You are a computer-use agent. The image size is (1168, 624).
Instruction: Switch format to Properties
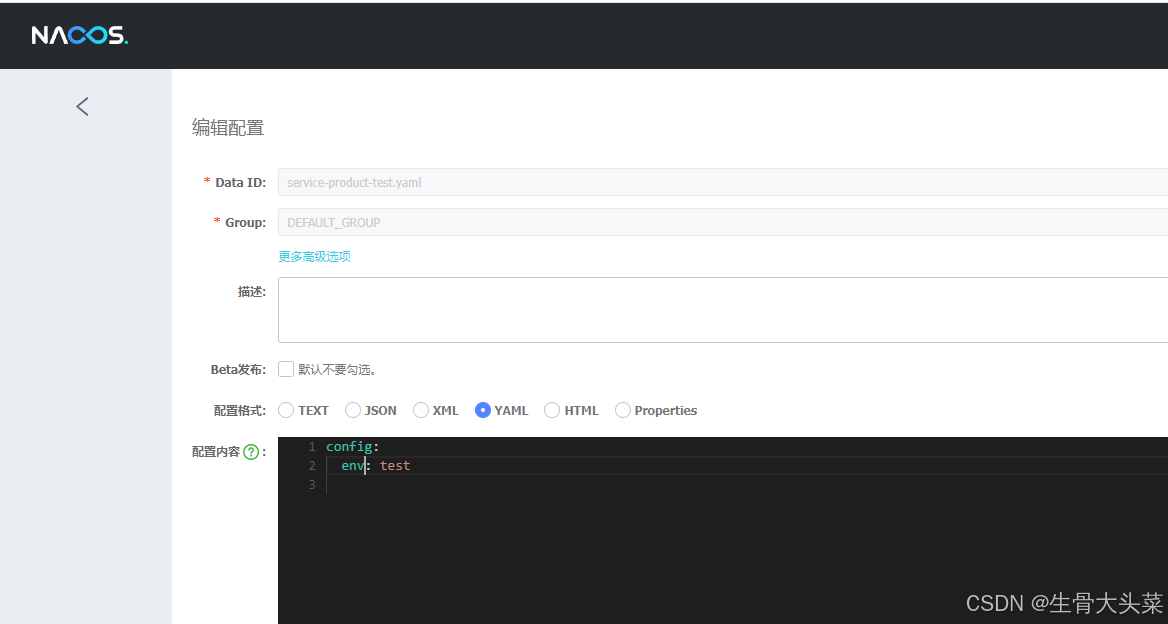coord(622,410)
